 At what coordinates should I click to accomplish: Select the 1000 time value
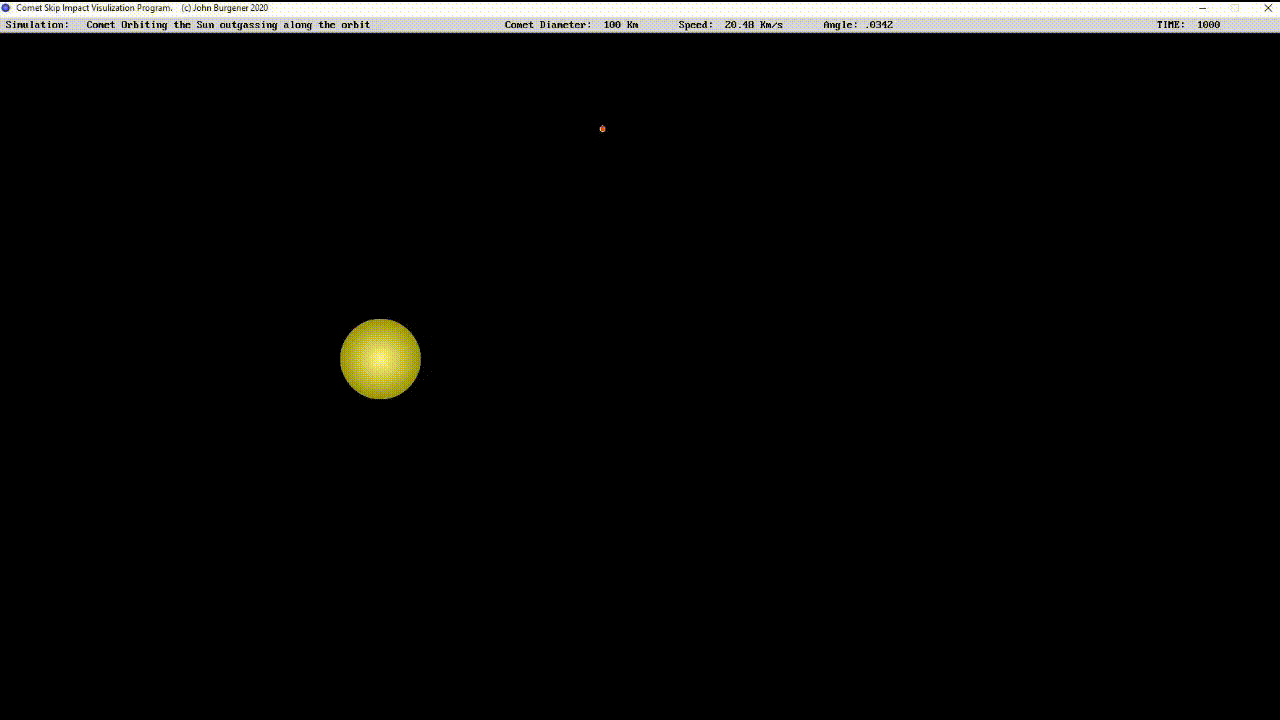click(1208, 25)
